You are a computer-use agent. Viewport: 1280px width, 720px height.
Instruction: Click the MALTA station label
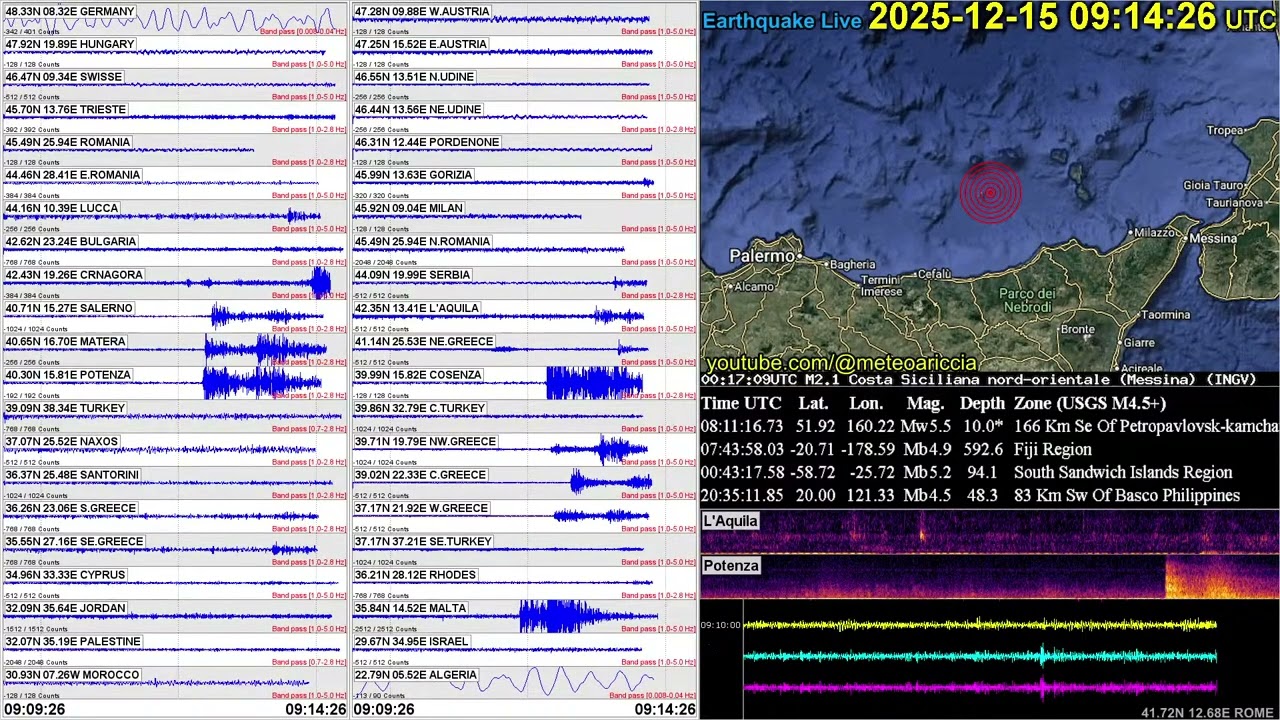pos(410,609)
